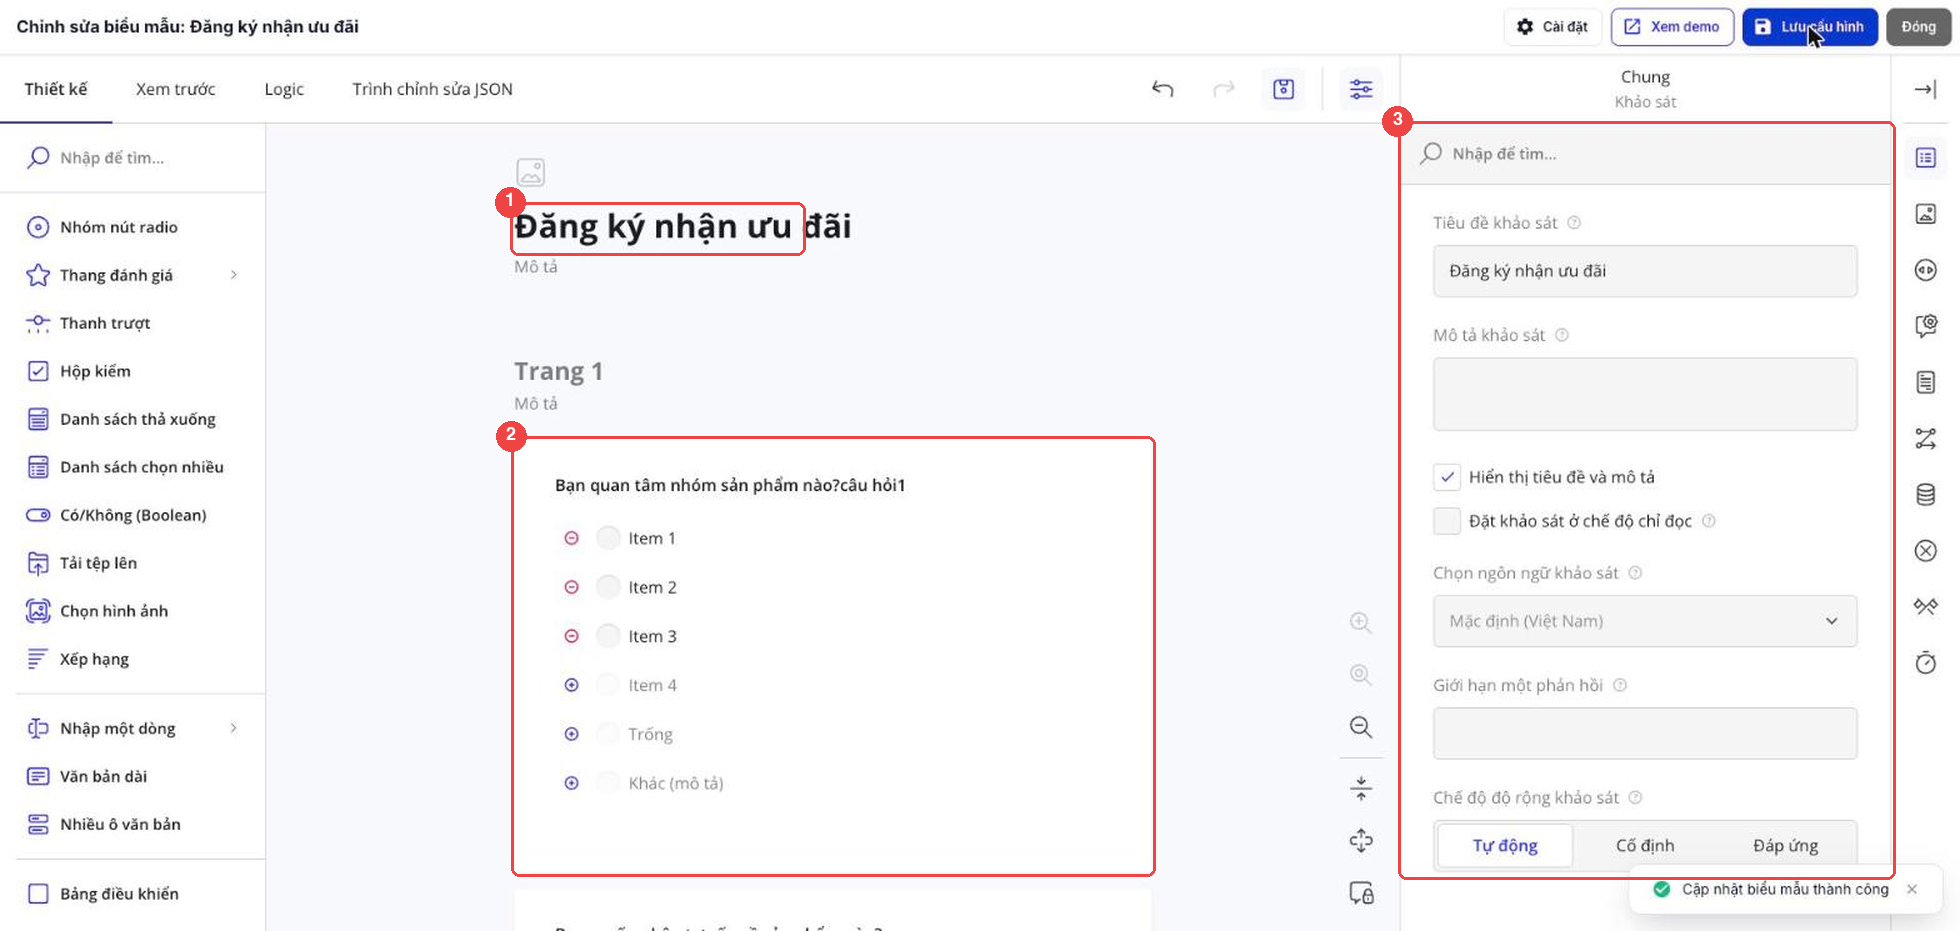Click the collapse all elements icon

[x=1361, y=789]
